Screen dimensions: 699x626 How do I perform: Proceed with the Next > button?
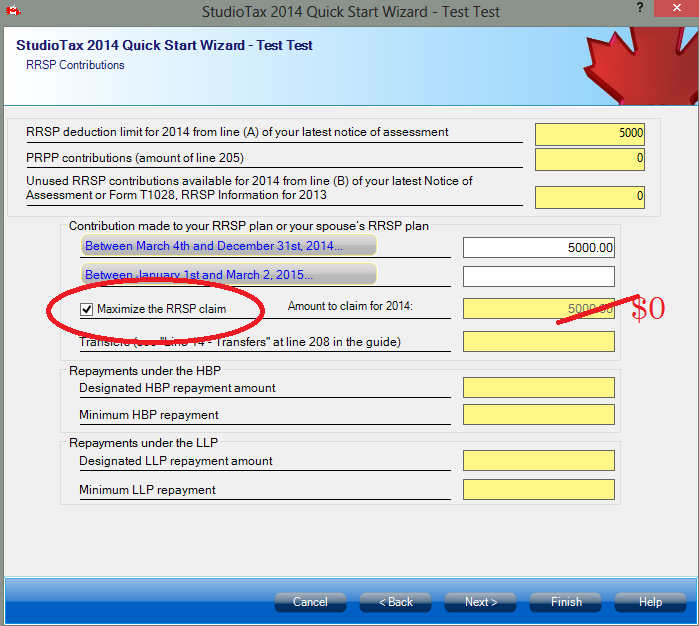tap(481, 602)
